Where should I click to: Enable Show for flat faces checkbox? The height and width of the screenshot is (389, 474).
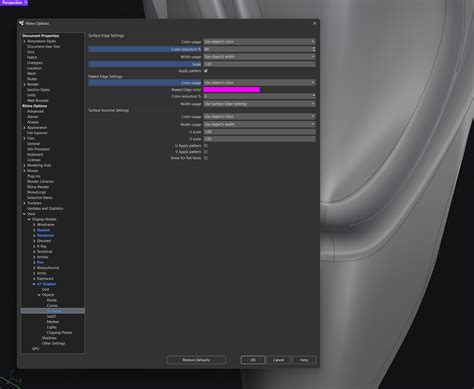[206, 158]
